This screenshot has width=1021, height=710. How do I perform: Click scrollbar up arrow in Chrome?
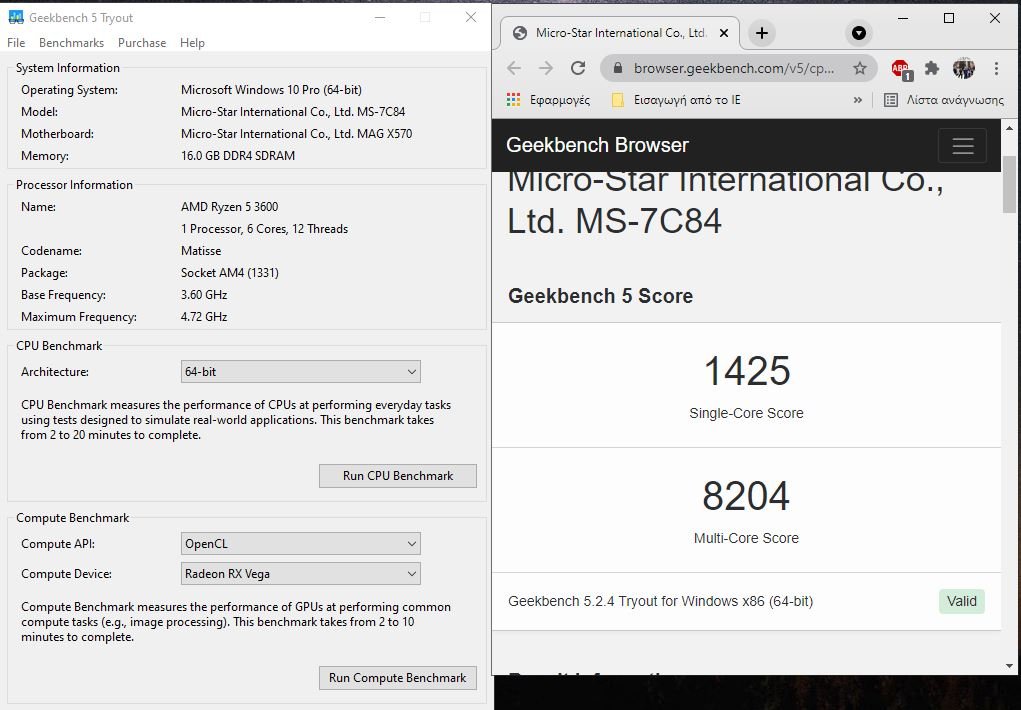coord(1009,128)
